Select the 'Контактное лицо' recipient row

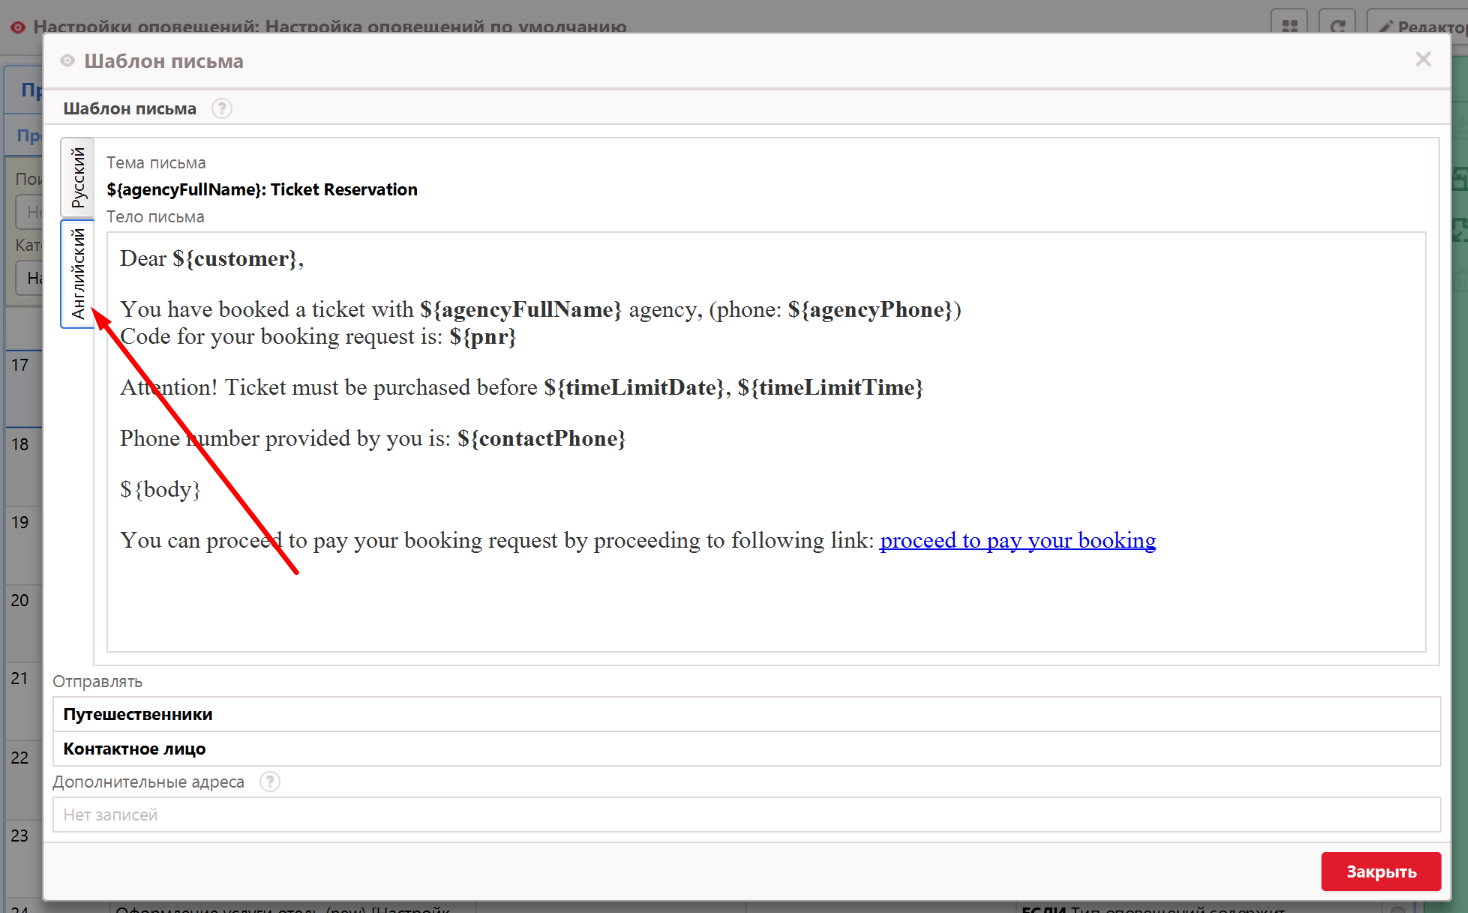[x=746, y=749]
